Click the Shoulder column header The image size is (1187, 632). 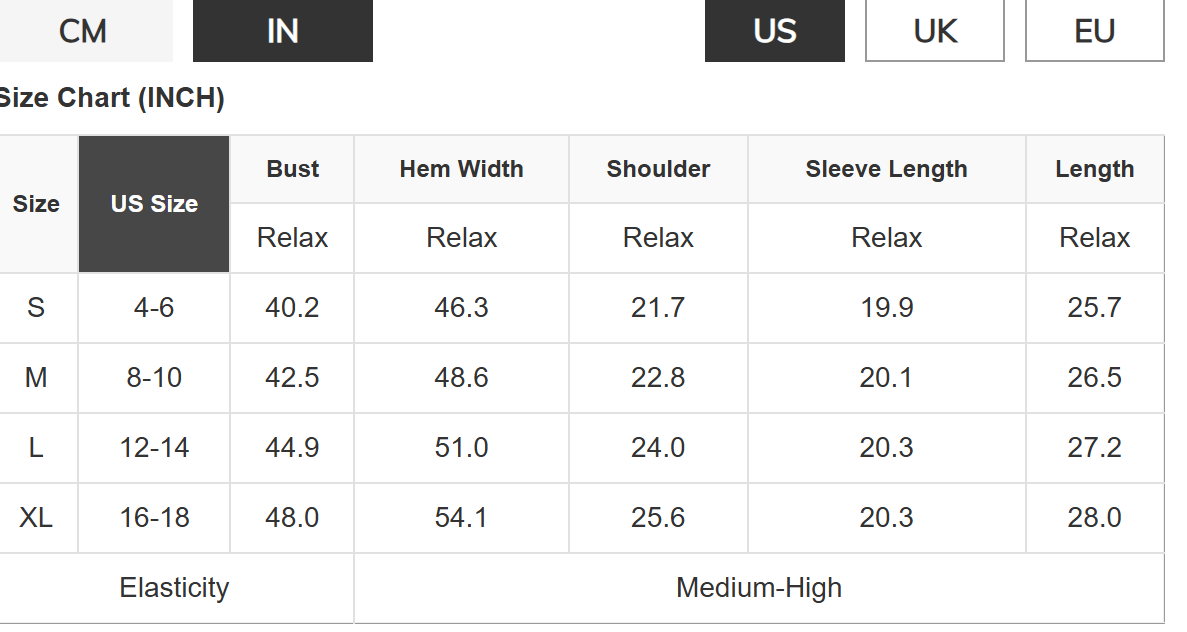click(658, 169)
